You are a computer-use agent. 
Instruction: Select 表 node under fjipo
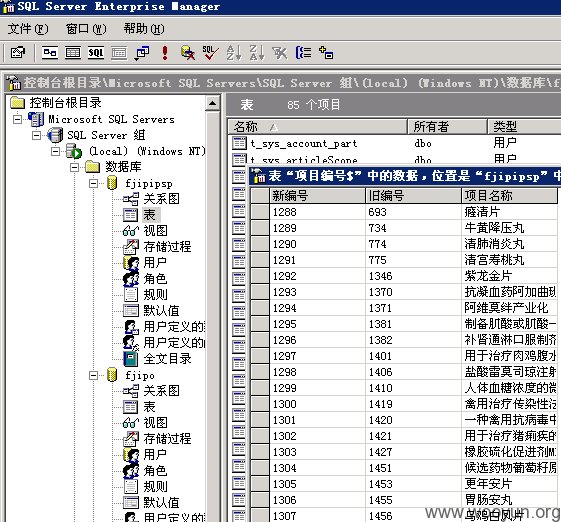[x=150, y=406]
